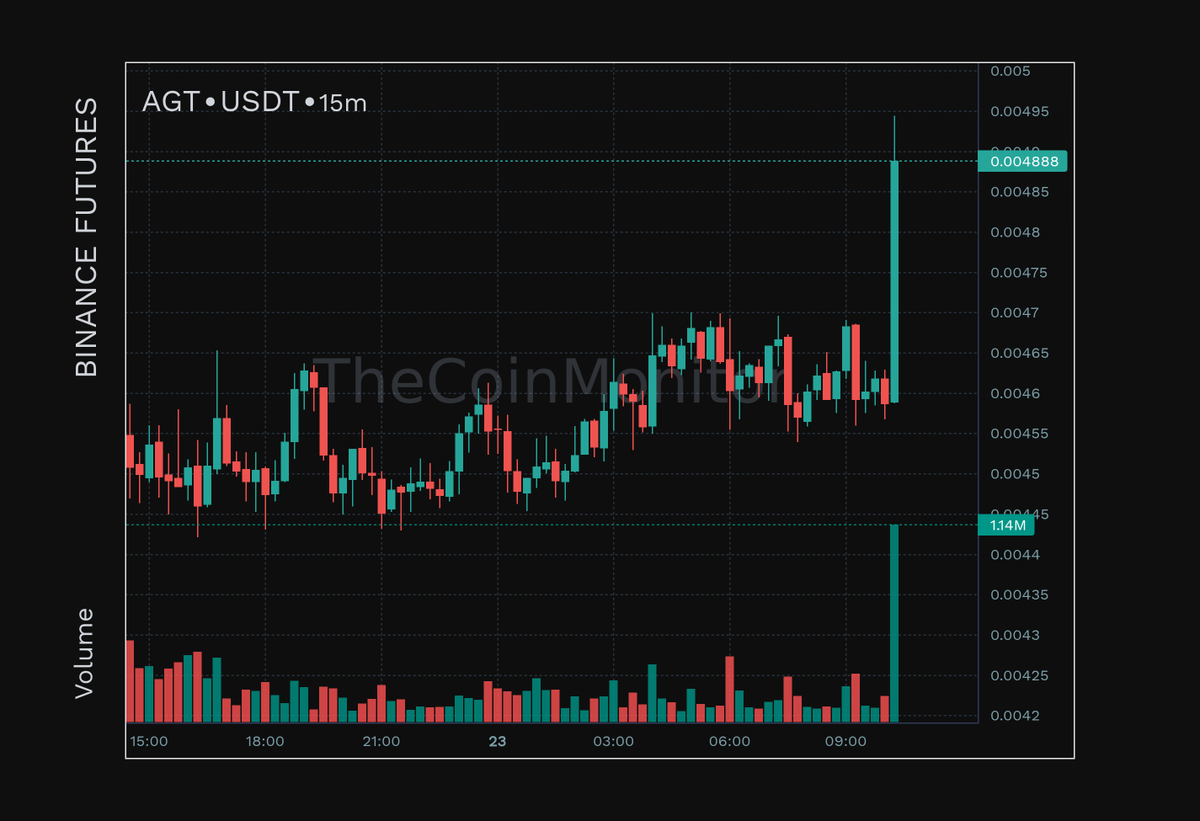Click the current price tag 0.004888
Image resolution: width=1200 pixels, height=821 pixels.
1023,161
